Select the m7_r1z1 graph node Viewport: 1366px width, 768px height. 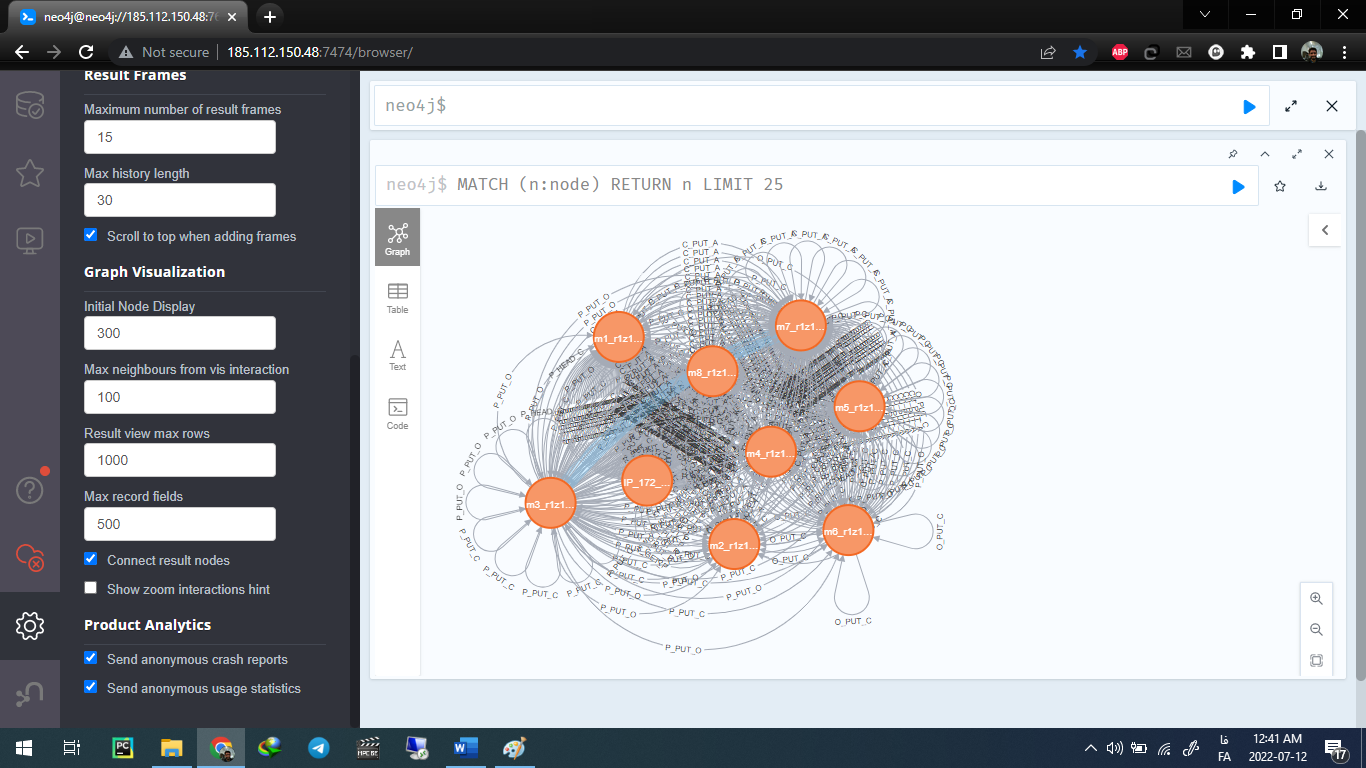[x=800, y=326]
